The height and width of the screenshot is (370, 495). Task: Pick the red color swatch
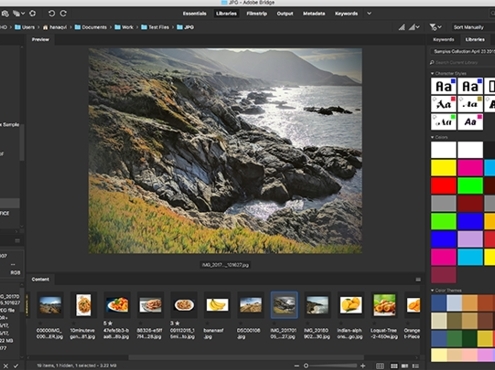pyautogui.click(x=443, y=186)
